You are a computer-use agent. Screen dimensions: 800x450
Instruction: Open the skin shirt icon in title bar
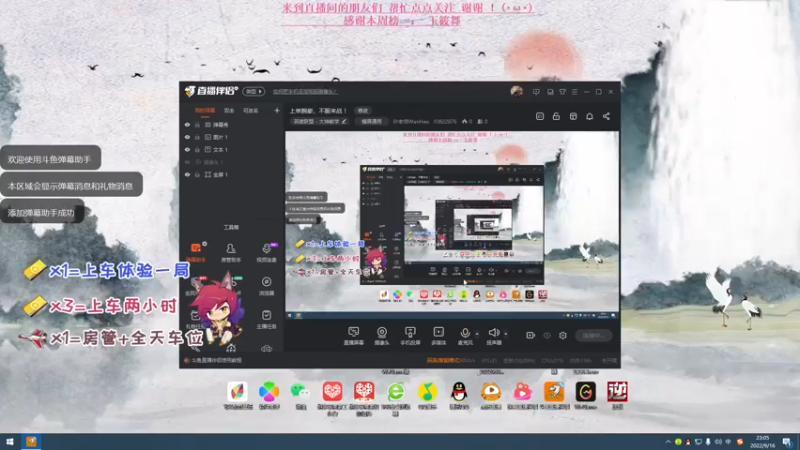562,92
